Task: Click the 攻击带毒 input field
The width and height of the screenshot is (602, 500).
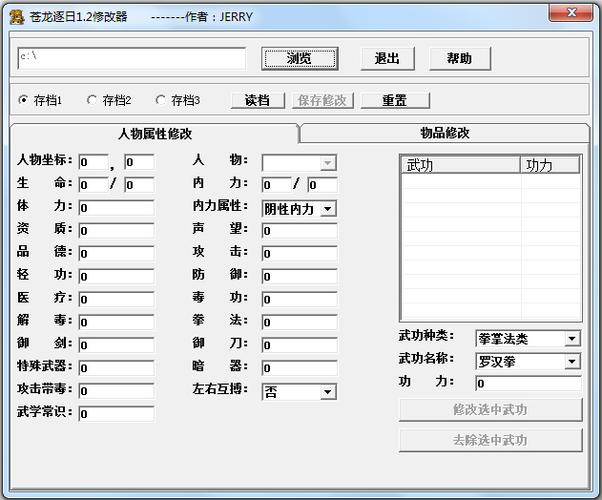Action: click(116, 391)
